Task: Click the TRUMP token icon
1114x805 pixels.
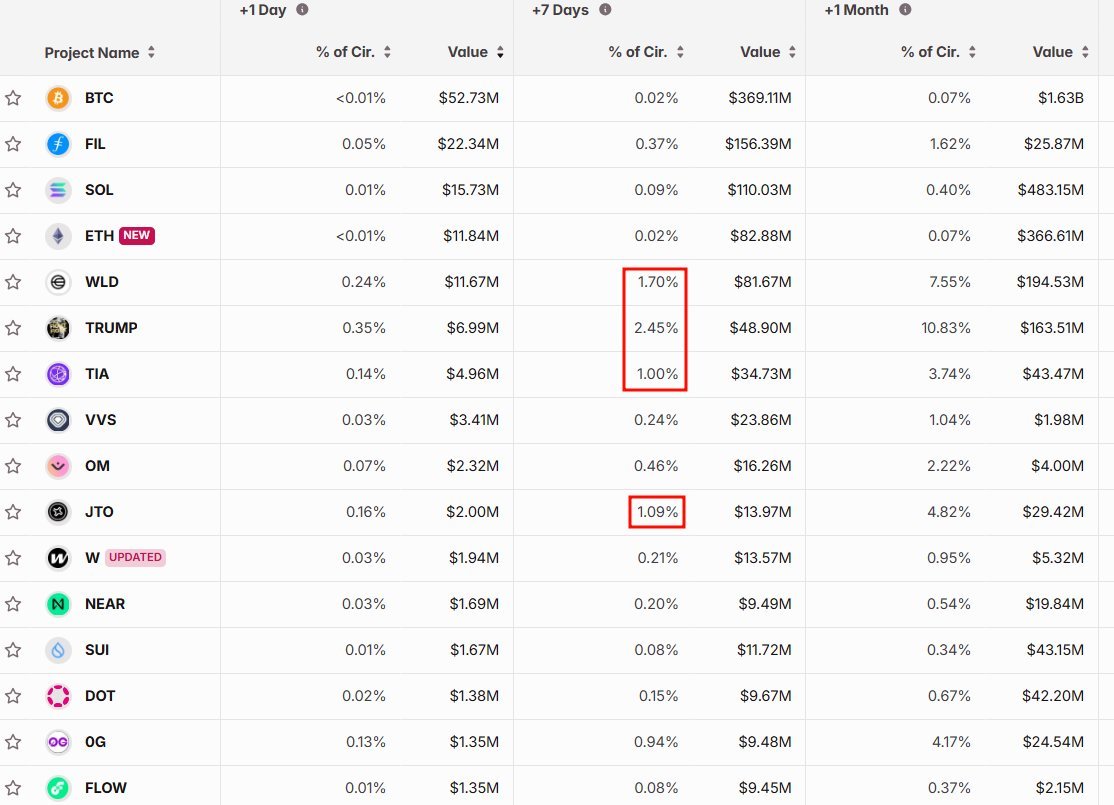Action: click(x=59, y=328)
